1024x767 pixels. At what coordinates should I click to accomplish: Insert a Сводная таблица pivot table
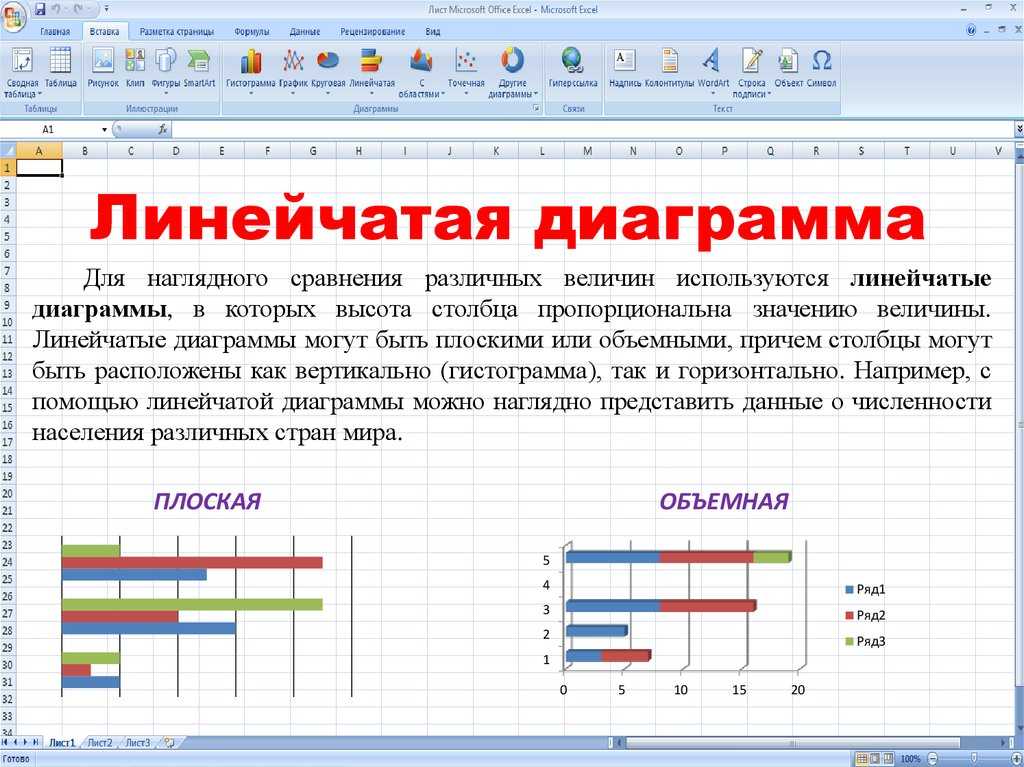[22, 72]
